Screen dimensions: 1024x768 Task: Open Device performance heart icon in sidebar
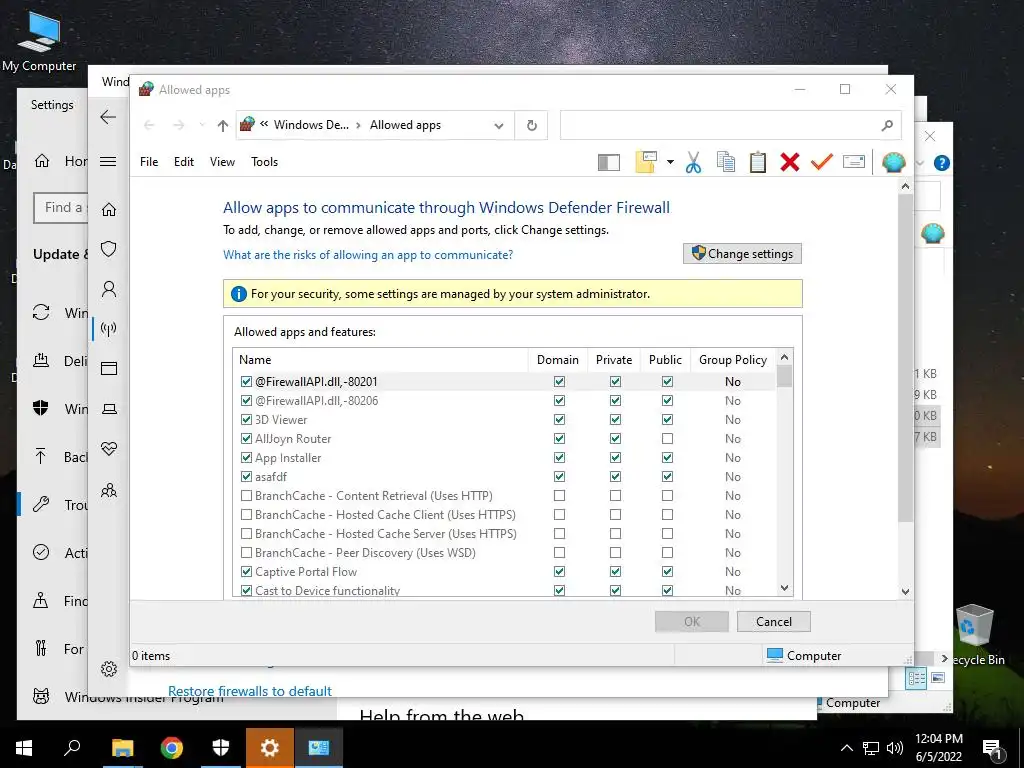[x=109, y=449]
